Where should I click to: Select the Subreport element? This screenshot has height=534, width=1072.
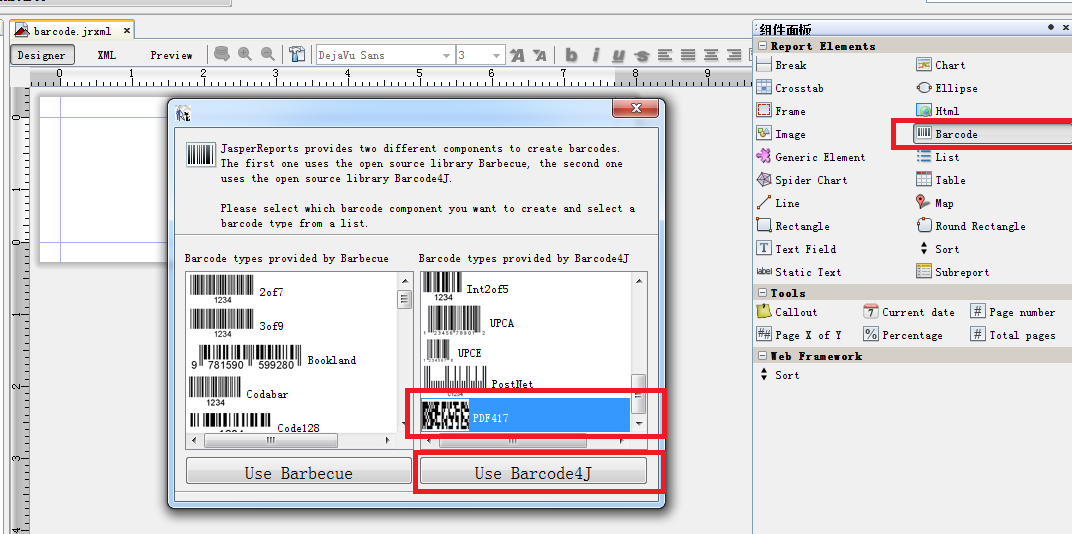tap(952, 272)
